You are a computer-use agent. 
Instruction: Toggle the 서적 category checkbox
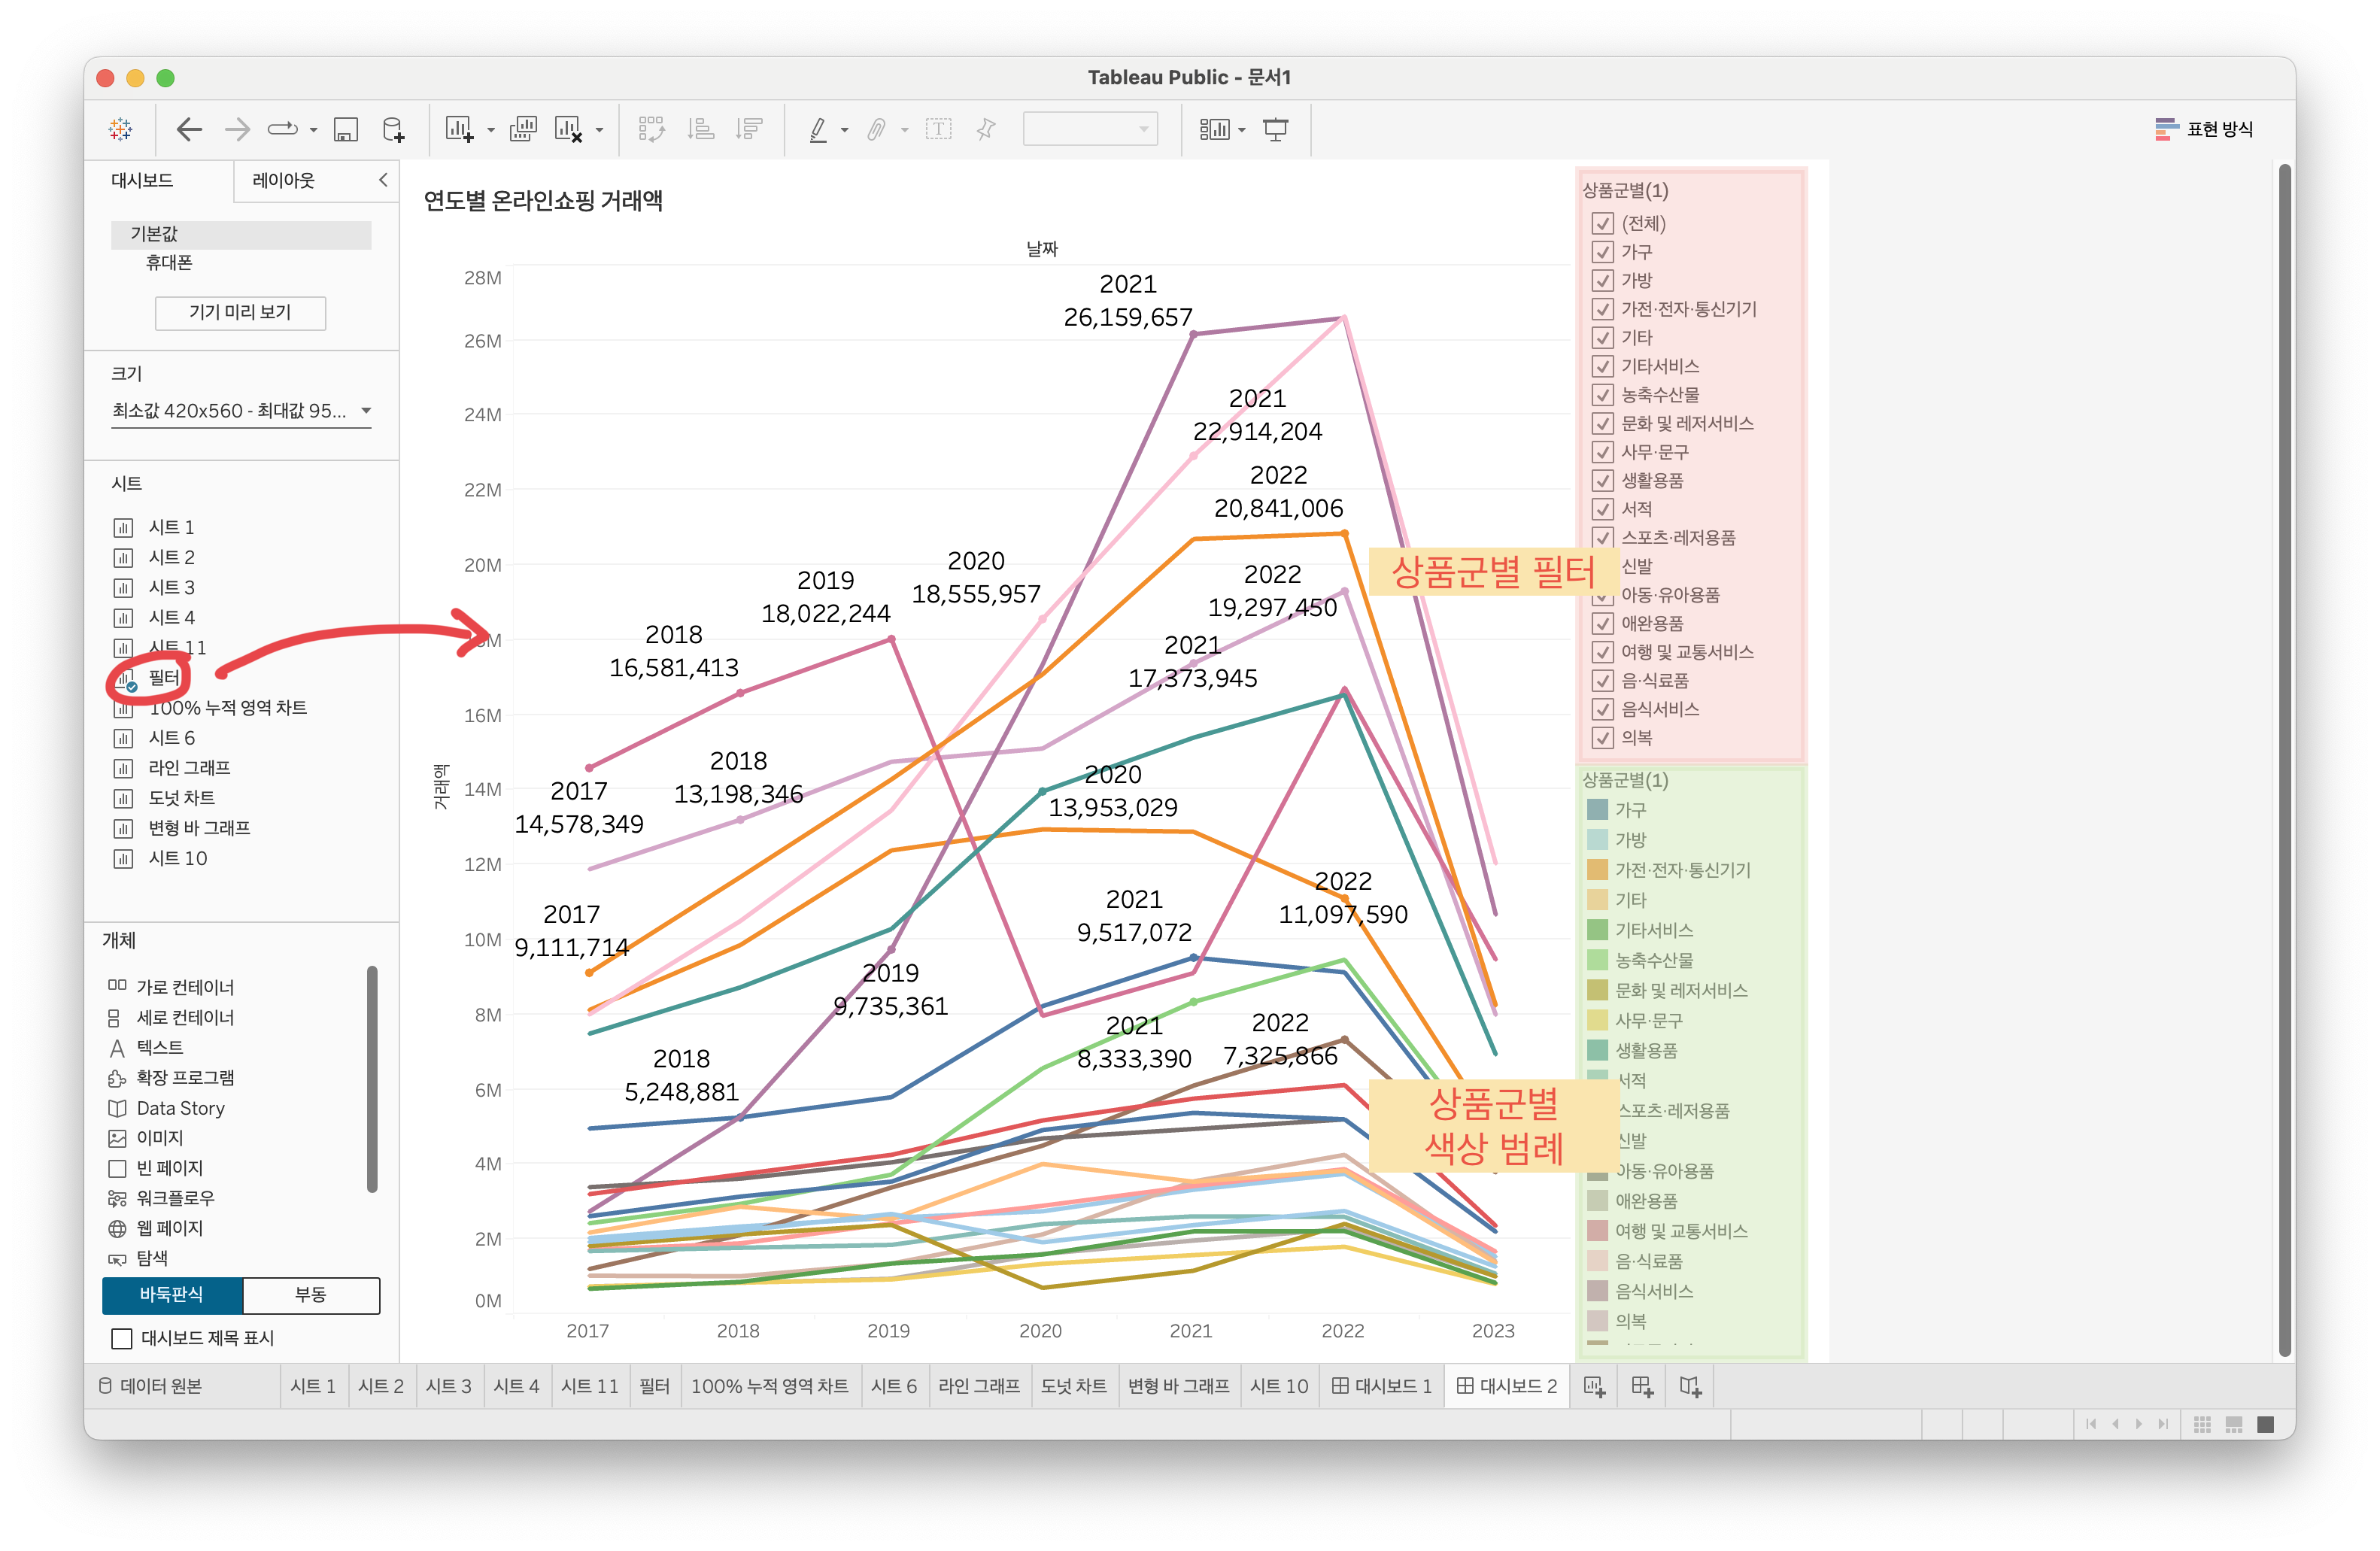point(1603,509)
